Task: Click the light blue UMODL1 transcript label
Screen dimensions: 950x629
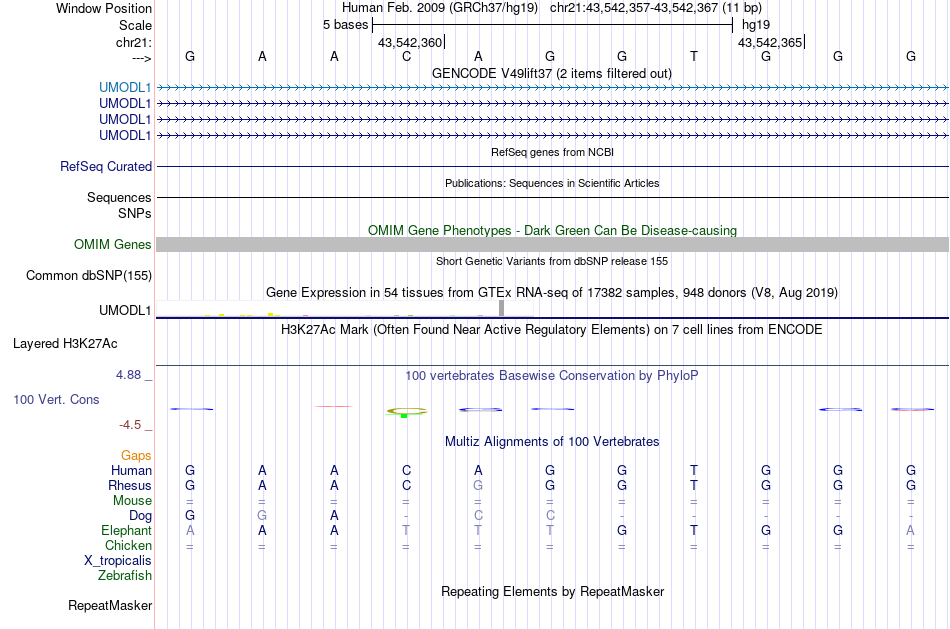Action: [125, 88]
